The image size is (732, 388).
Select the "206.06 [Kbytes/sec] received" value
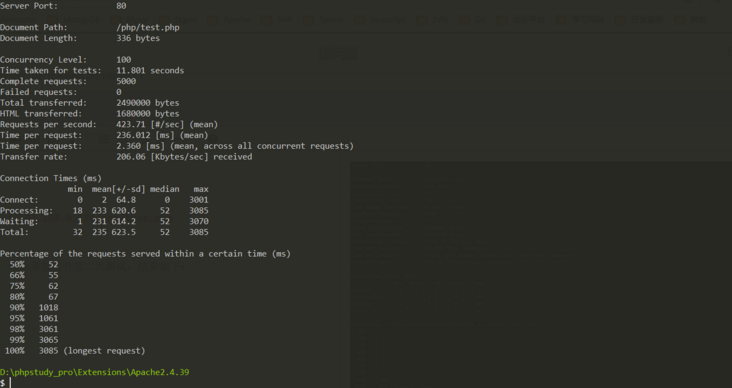point(184,156)
